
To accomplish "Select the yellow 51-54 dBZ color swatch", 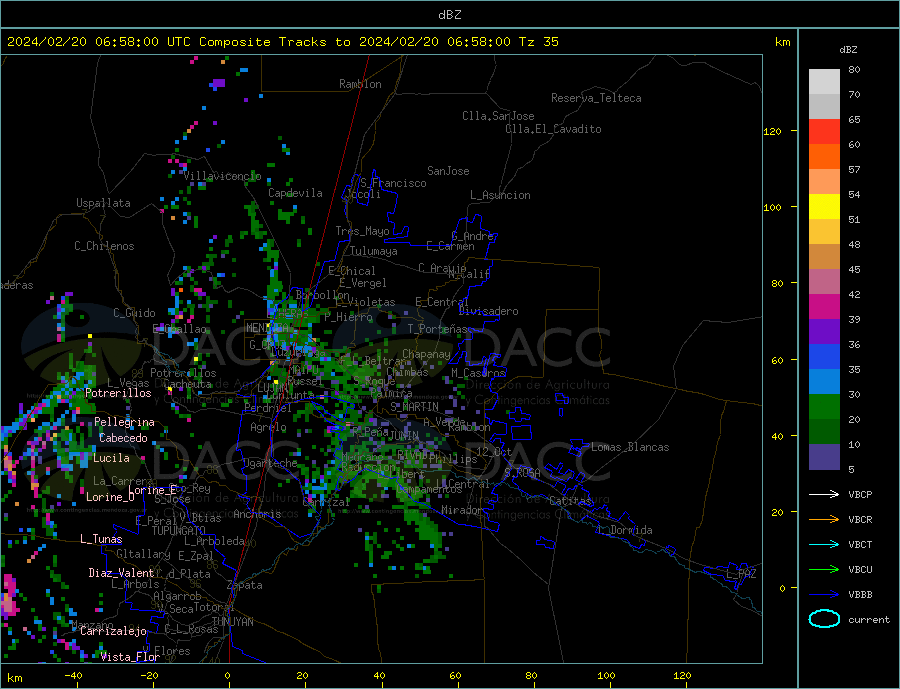I will click(x=824, y=207).
